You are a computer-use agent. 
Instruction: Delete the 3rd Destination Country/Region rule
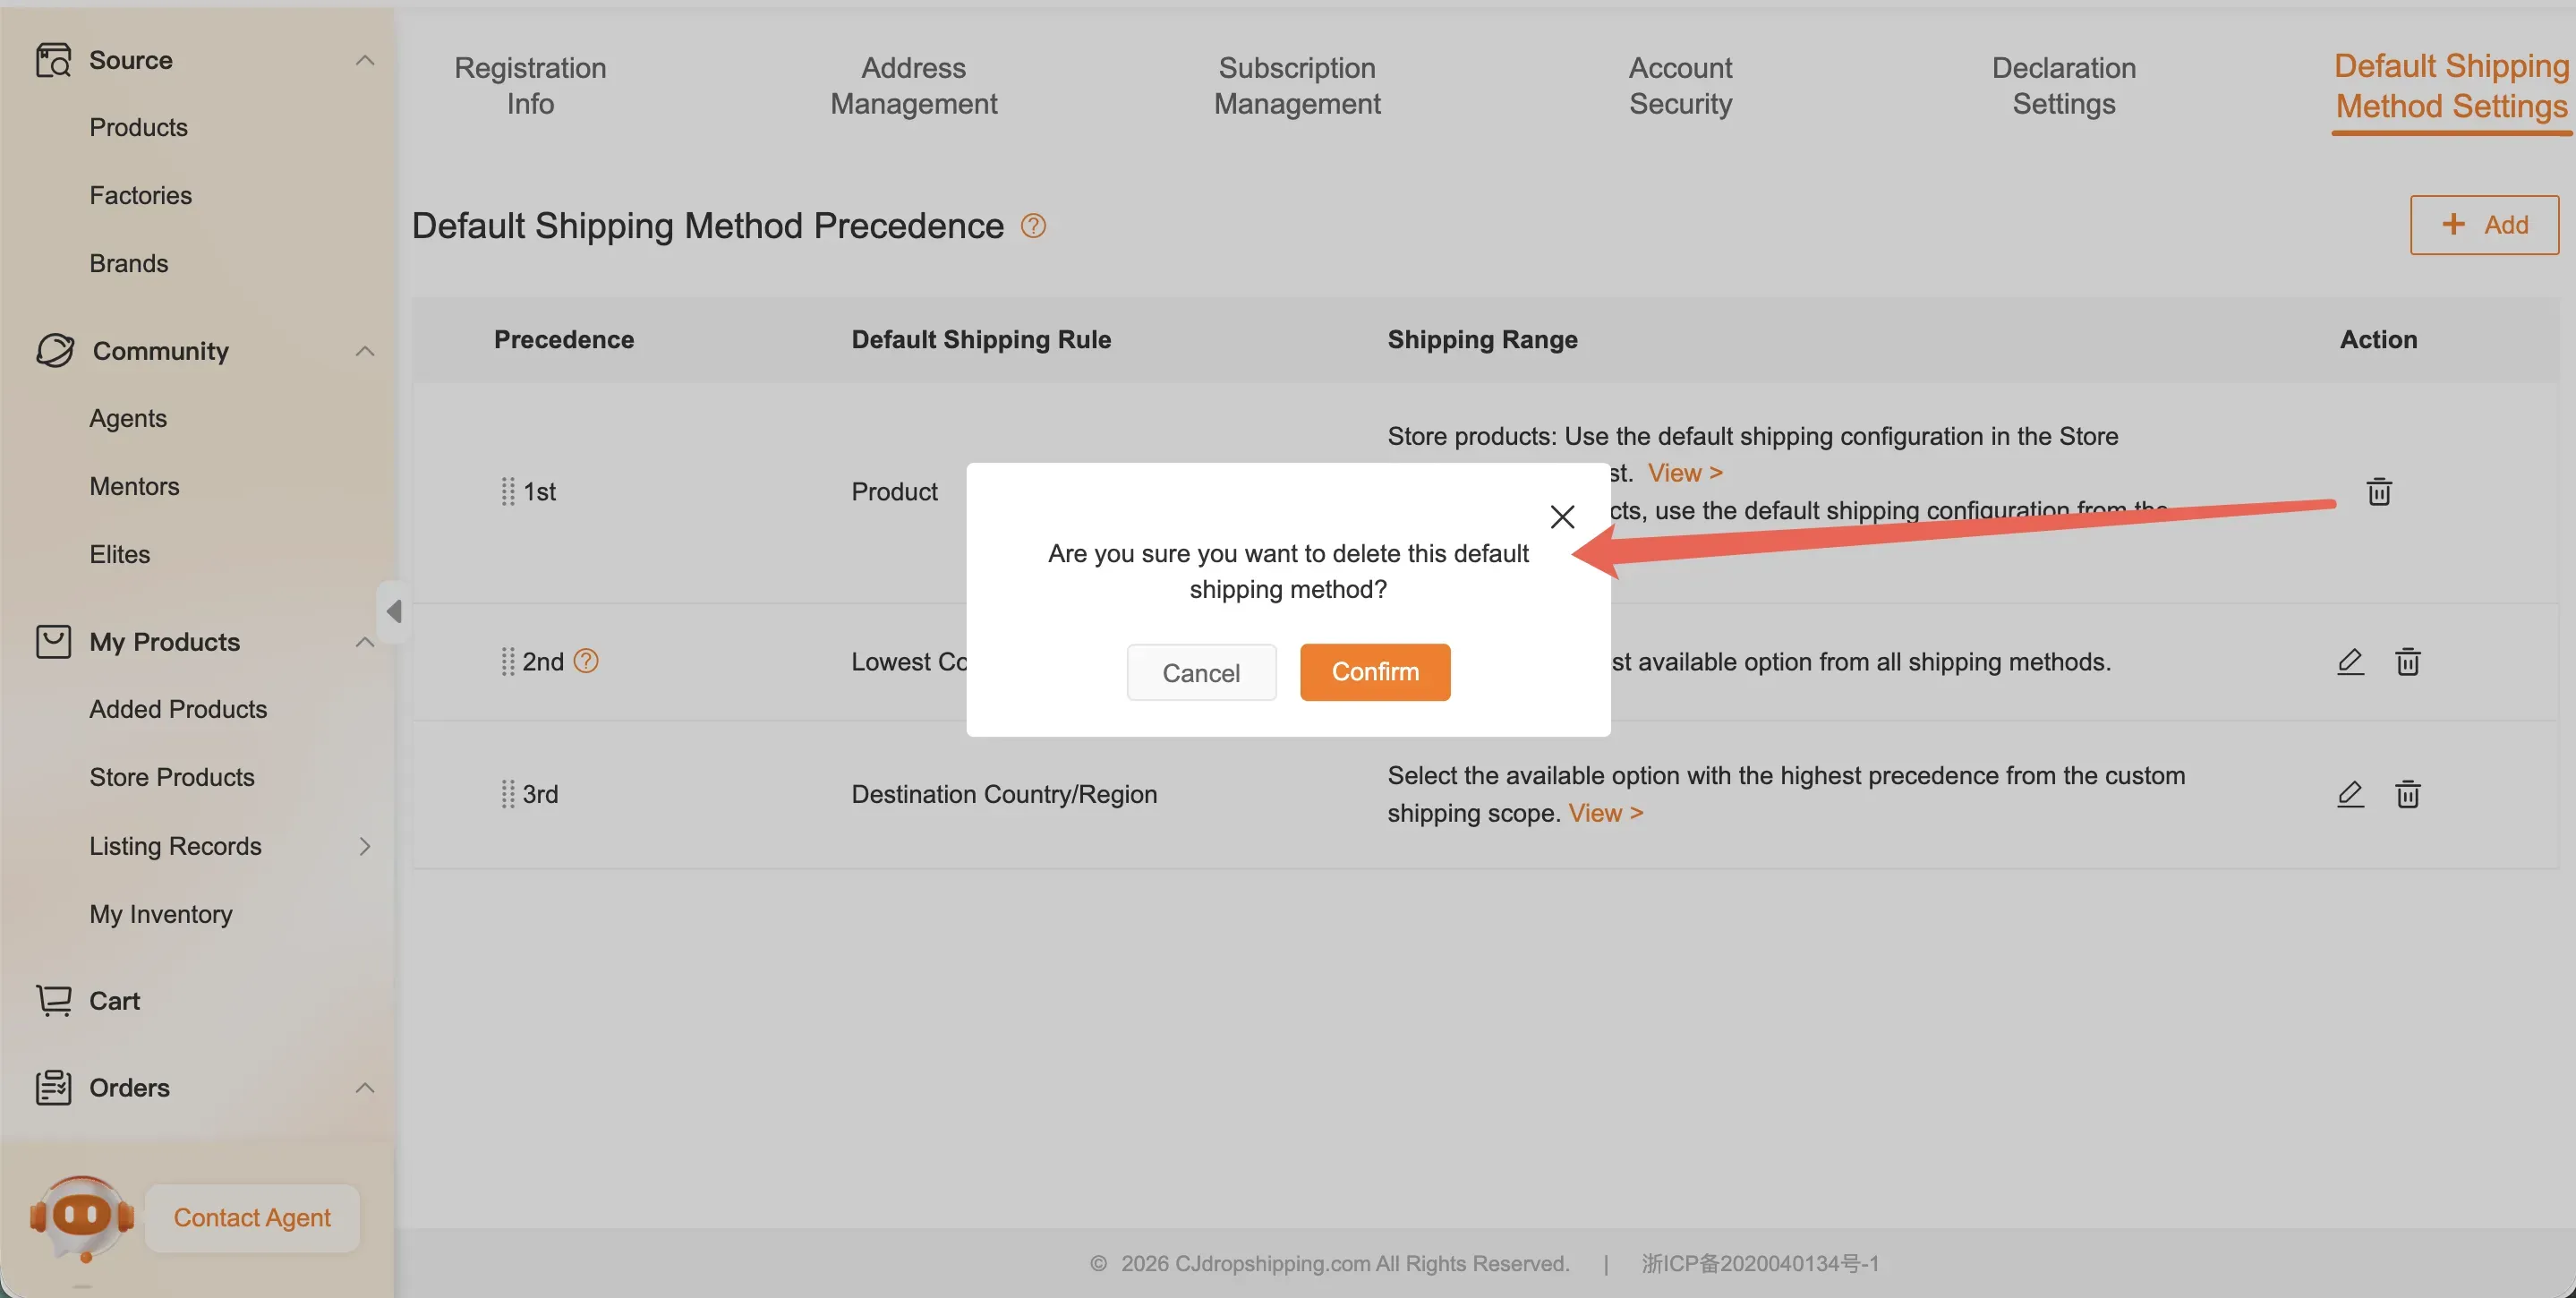[x=2407, y=794]
